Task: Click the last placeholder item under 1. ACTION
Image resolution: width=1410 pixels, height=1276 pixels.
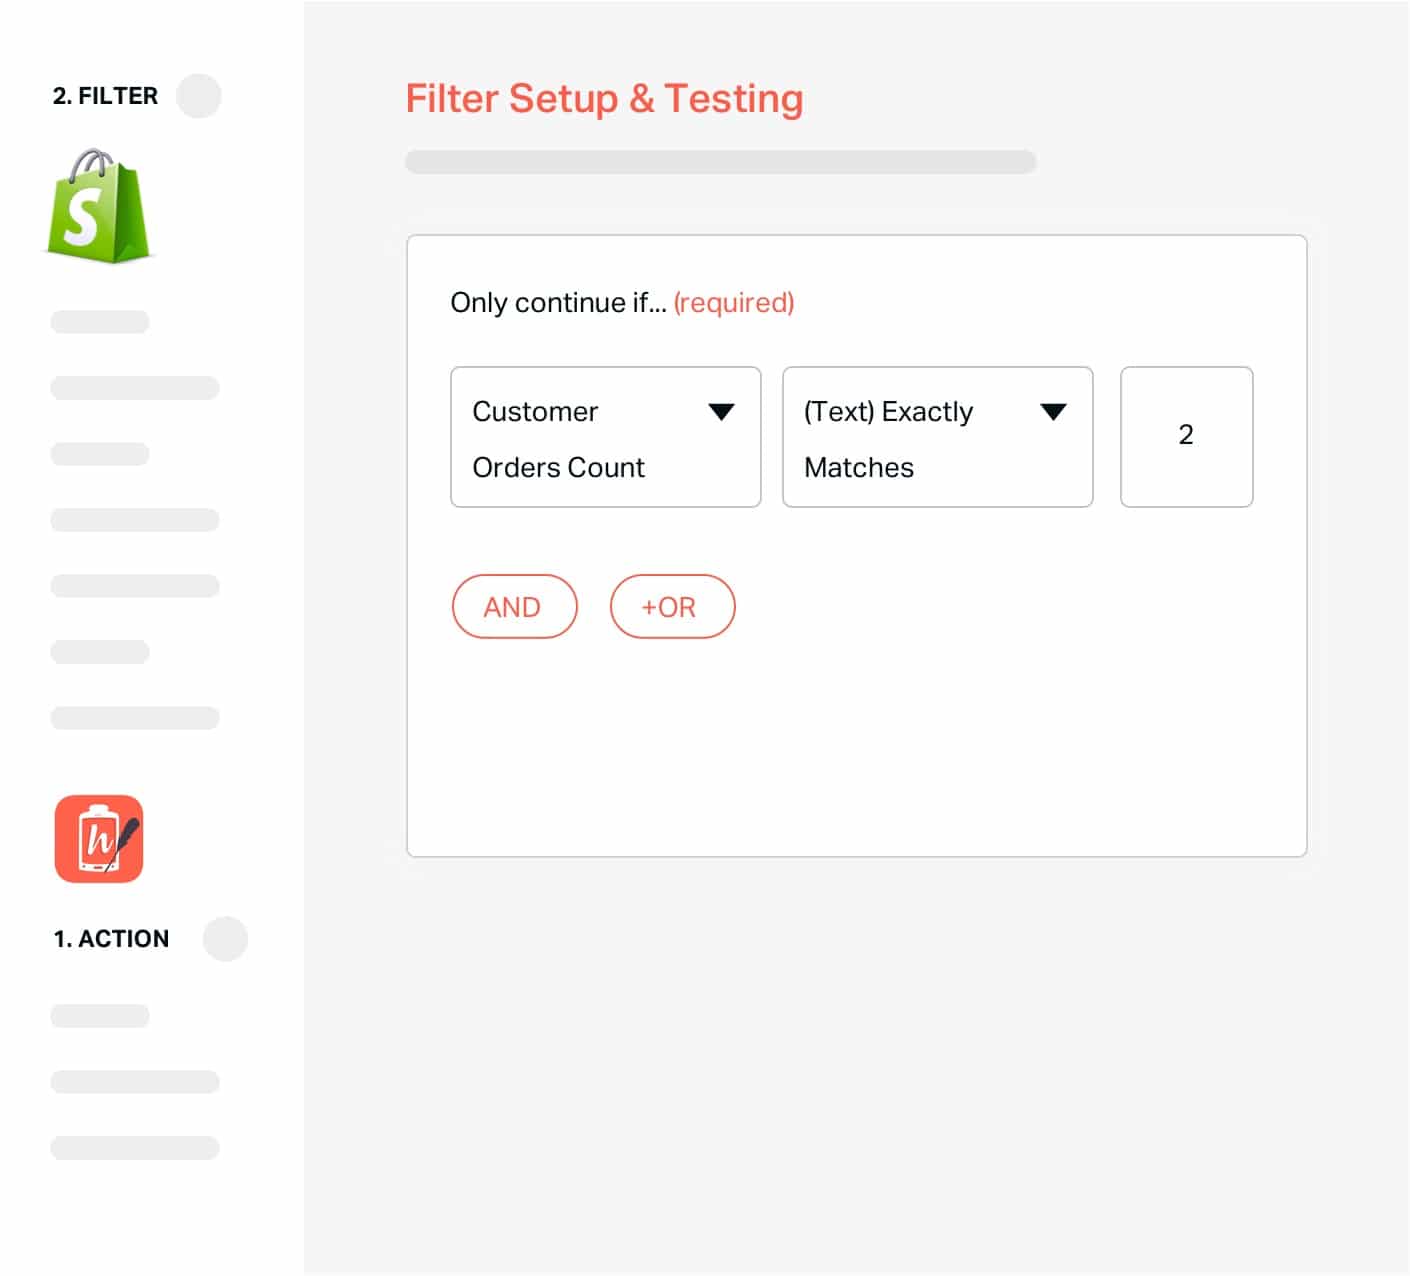Action: [135, 1148]
